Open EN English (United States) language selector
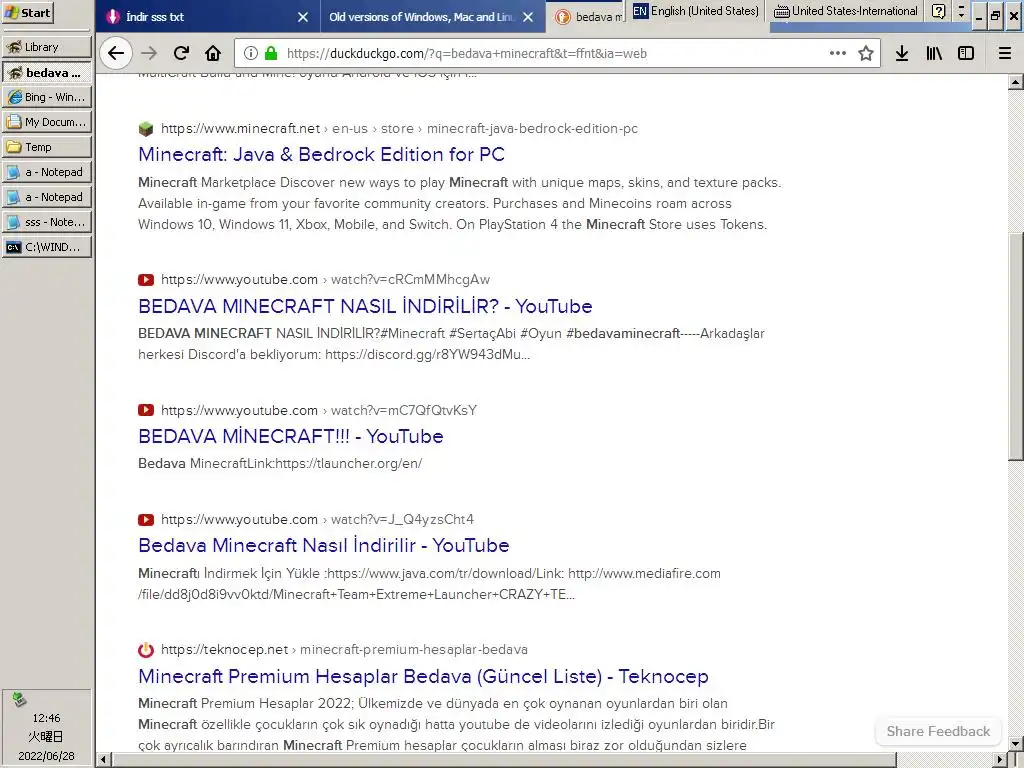This screenshot has width=1024, height=768. pos(696,11)
